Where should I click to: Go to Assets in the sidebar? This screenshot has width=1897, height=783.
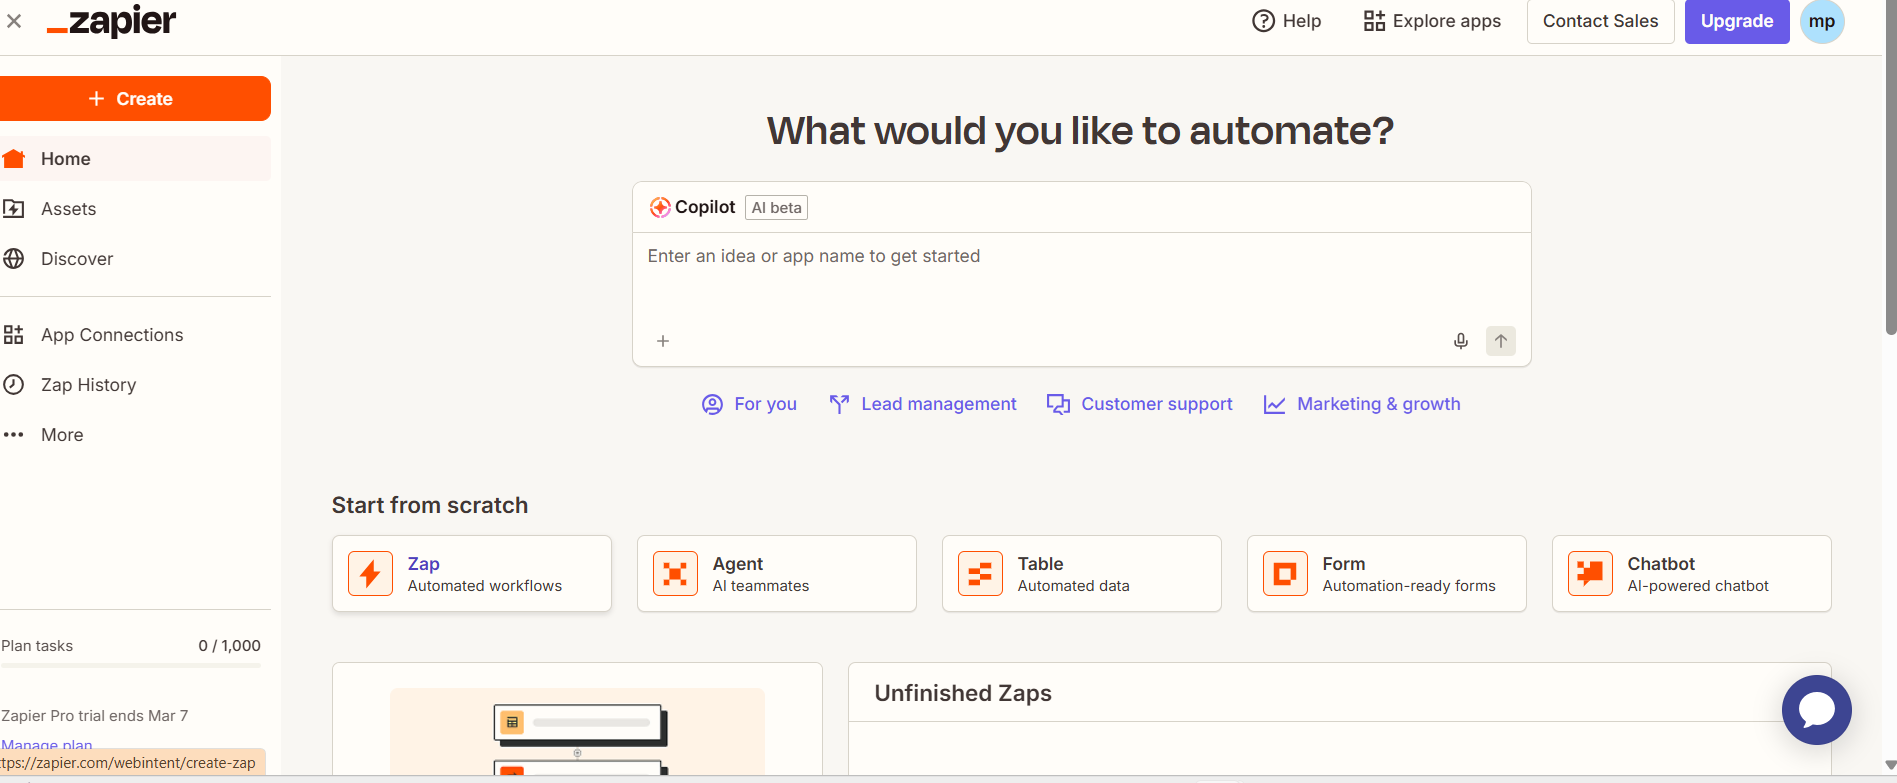(x=68, y=209)
